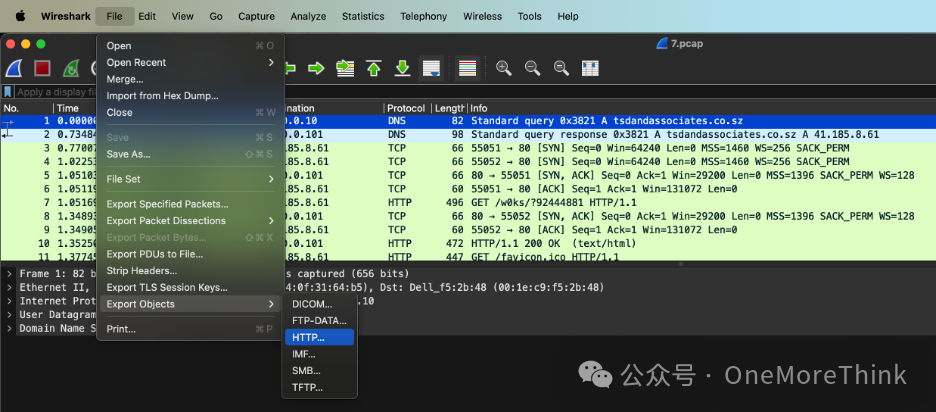This screenshot has height=412, width=936.
Task: Open the Help menu
Action: pyautogui.click(x=568, y=17)
